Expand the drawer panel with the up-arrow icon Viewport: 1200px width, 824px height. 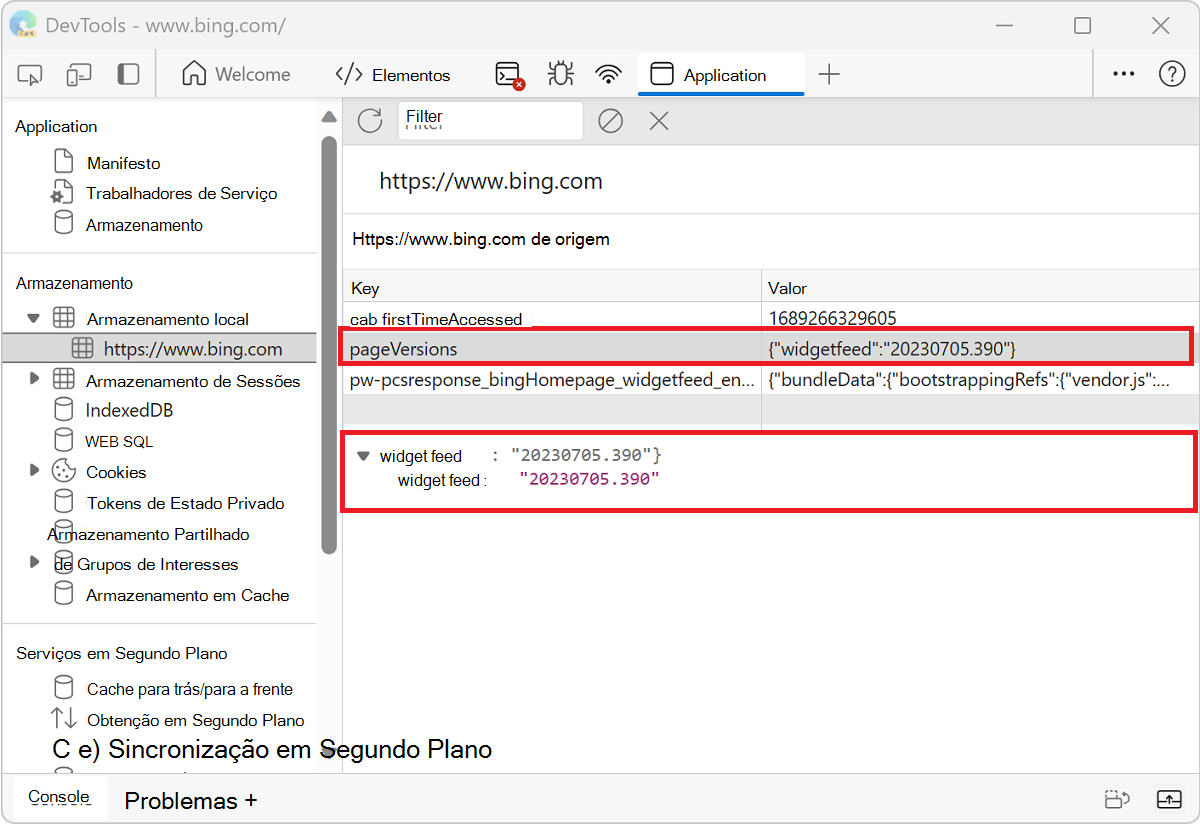(1169, 800)
